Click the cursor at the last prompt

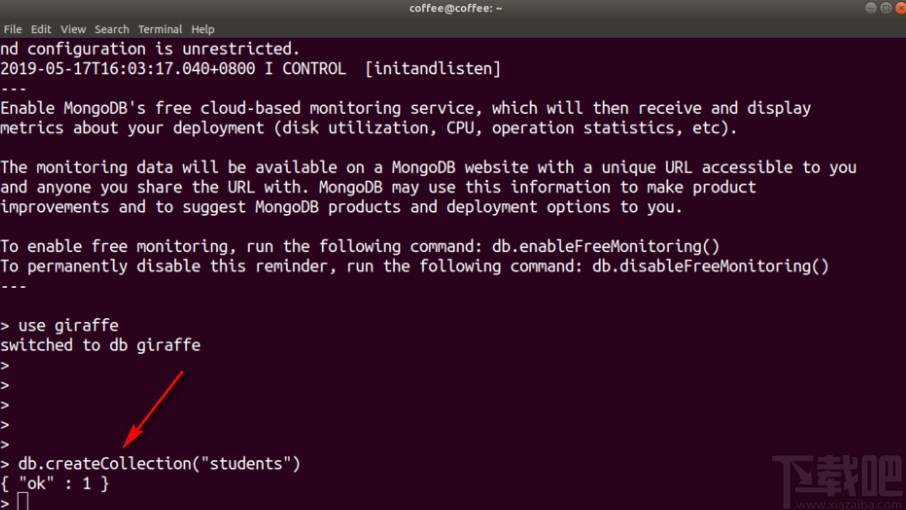23,501
